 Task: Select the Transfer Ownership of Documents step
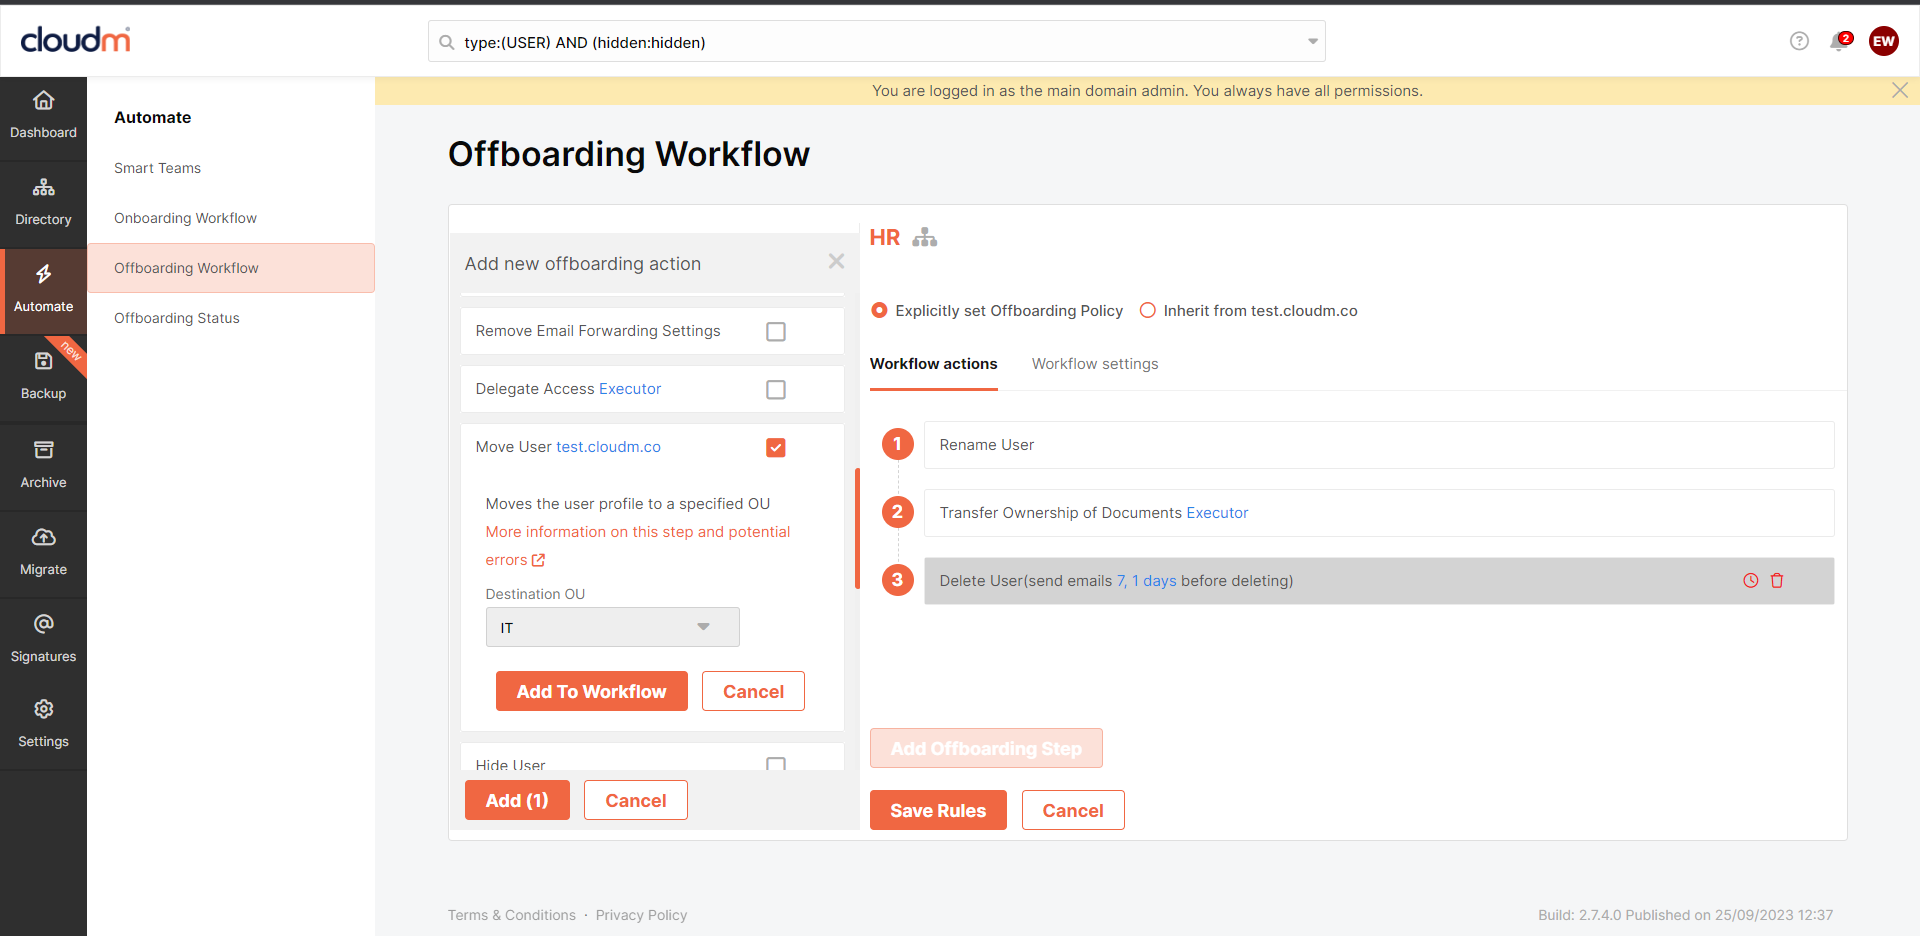1379,513
